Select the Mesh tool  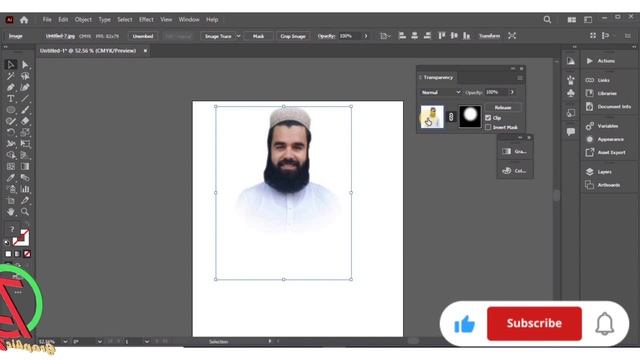(x=11, y=167)
